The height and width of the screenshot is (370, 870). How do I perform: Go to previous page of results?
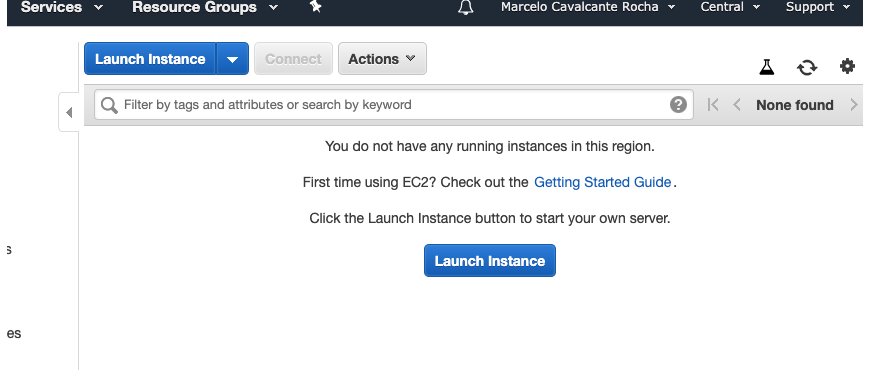click(x=737, y=104)
